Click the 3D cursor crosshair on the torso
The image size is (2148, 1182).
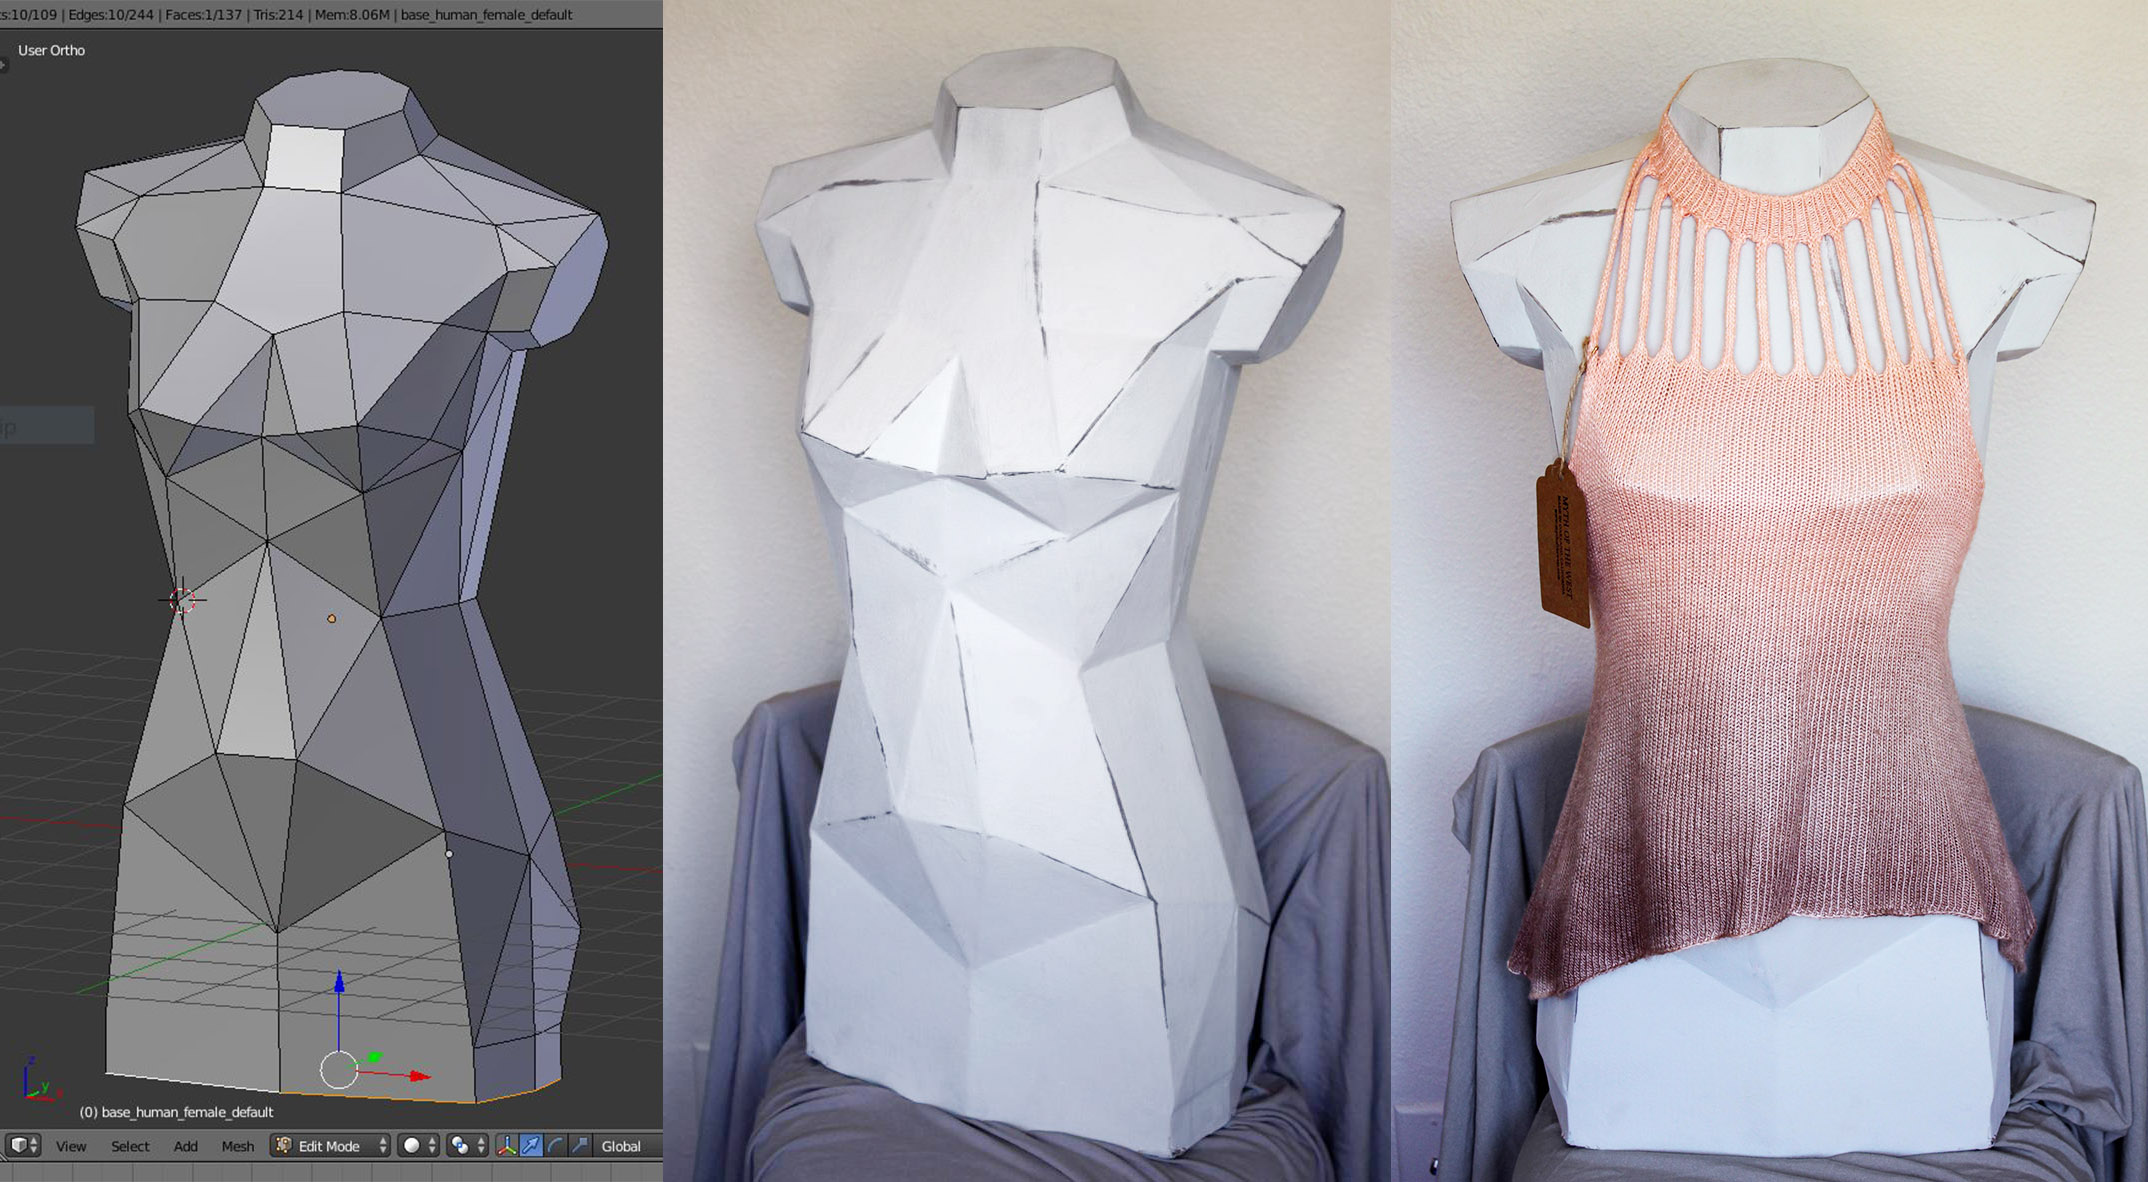(x=182, y=600)
